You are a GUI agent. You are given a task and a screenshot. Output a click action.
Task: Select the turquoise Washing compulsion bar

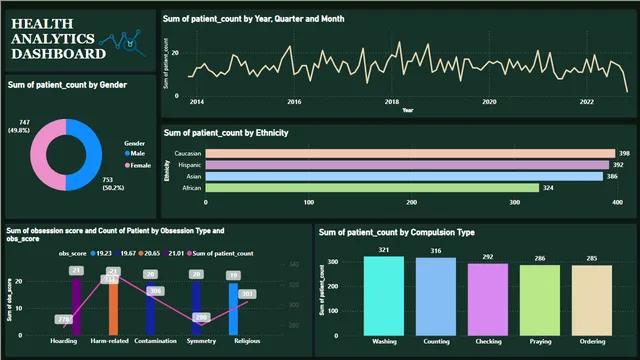[x=384, y=296]
